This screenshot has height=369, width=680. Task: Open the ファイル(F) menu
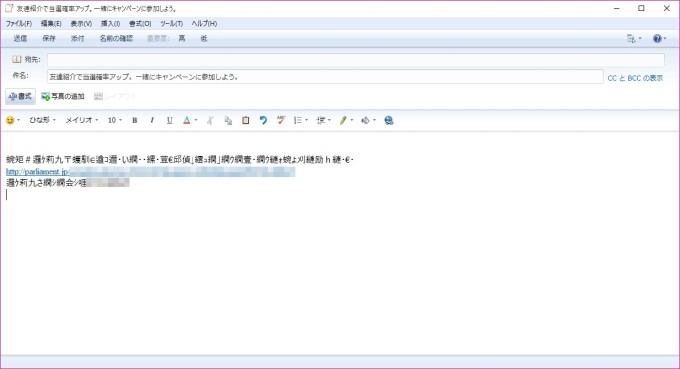(x=19, y=23)
